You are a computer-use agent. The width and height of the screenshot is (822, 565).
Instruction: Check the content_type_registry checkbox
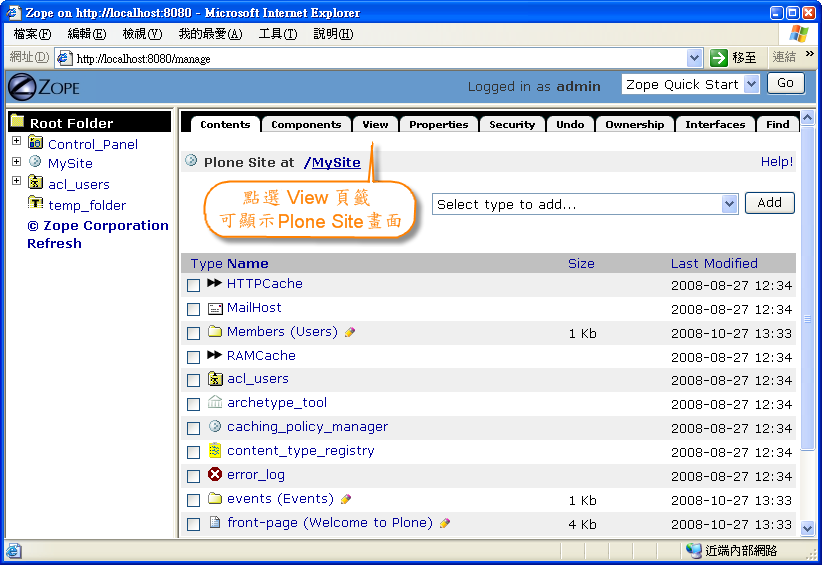(193, 452)
